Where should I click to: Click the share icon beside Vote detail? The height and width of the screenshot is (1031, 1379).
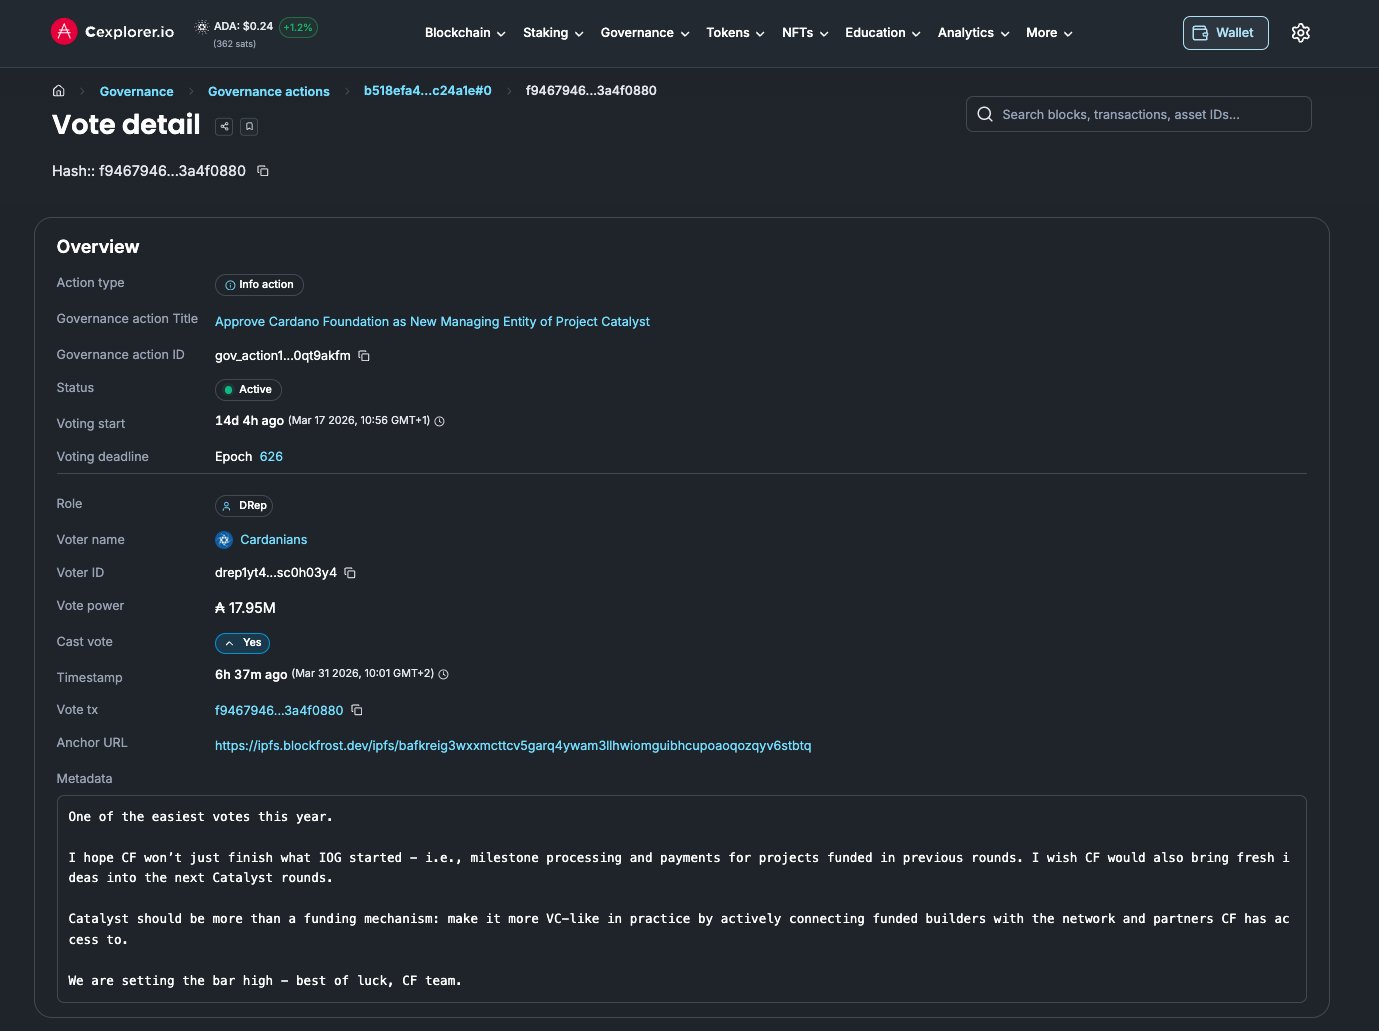[224, 126]
